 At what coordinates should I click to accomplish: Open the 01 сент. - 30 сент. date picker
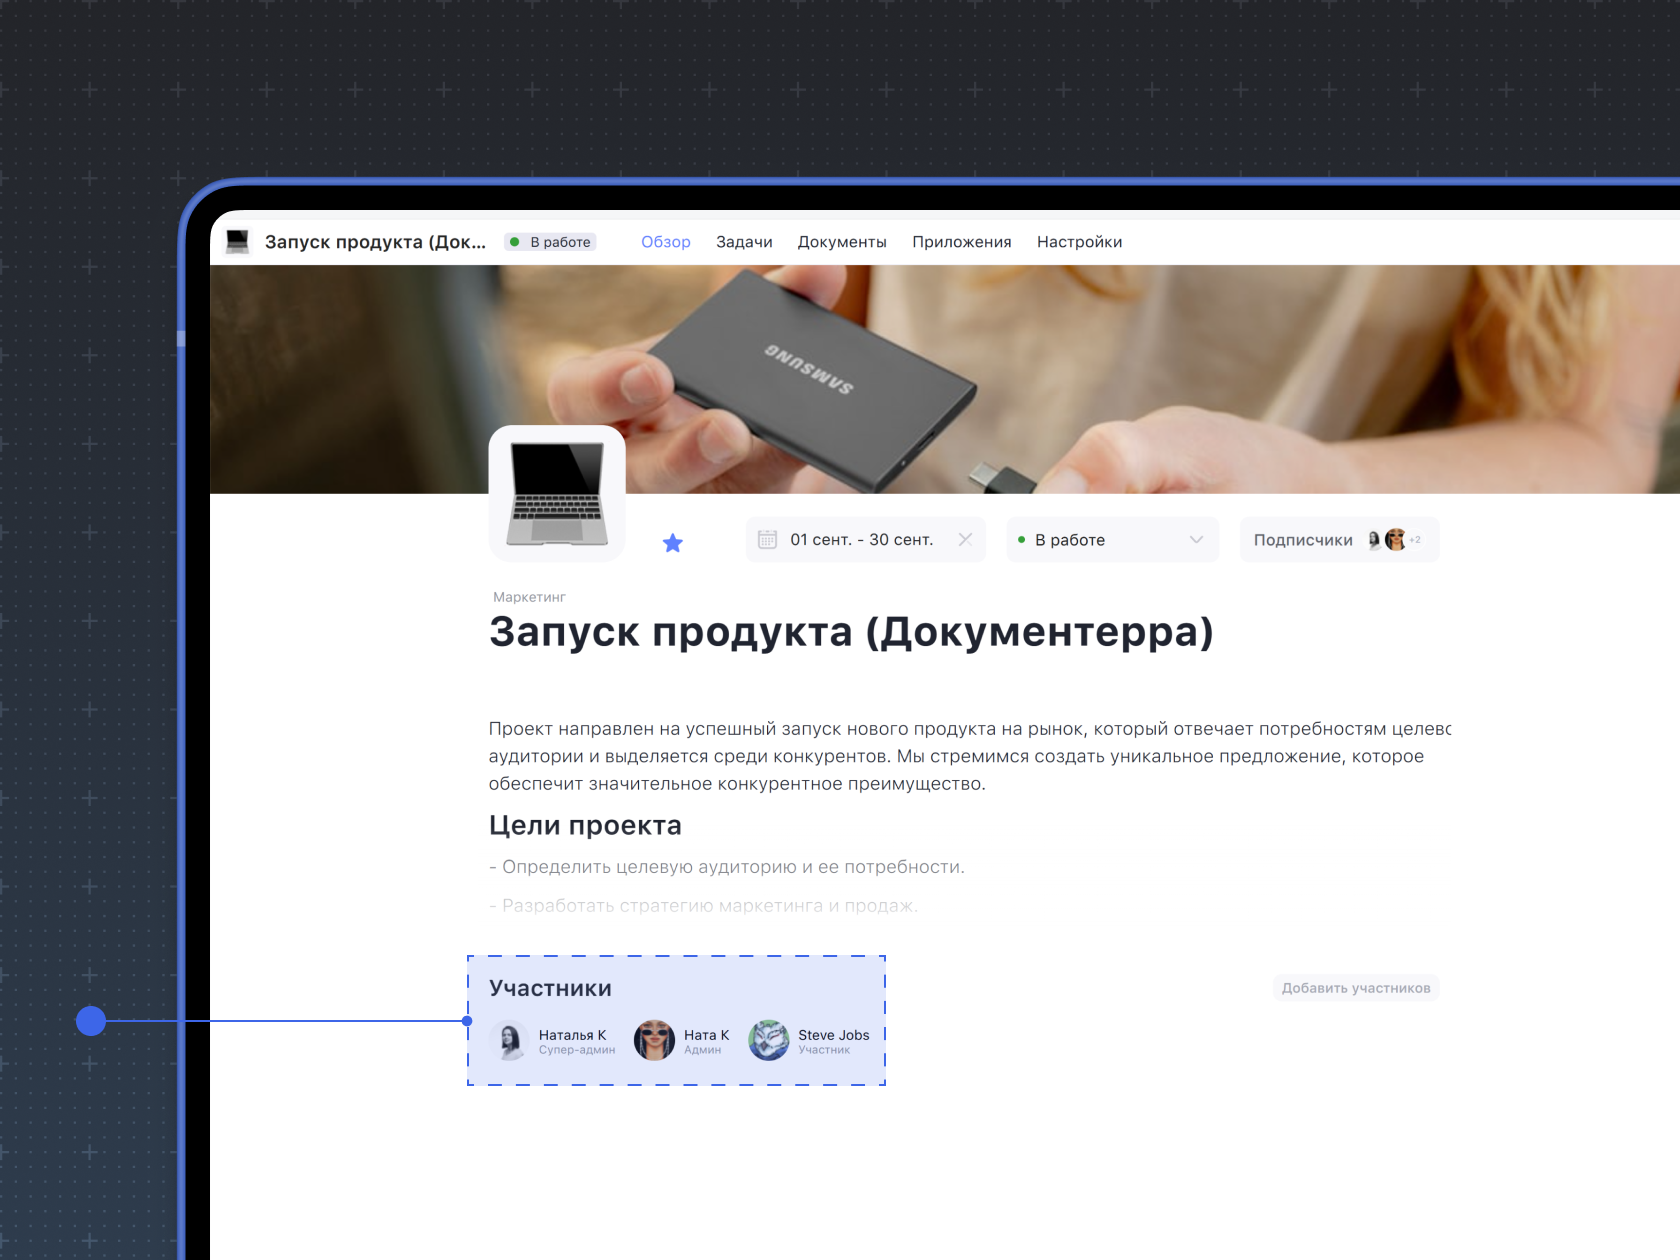861,540
